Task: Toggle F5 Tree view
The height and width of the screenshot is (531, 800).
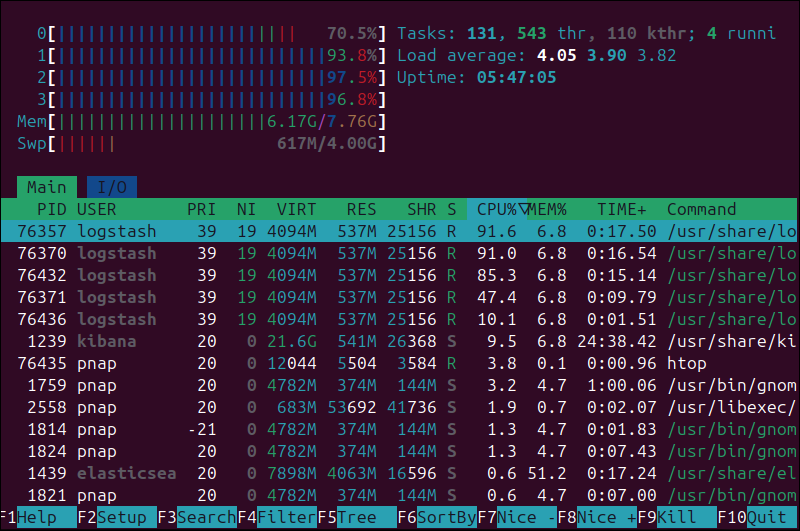Action: coord(356,519)
